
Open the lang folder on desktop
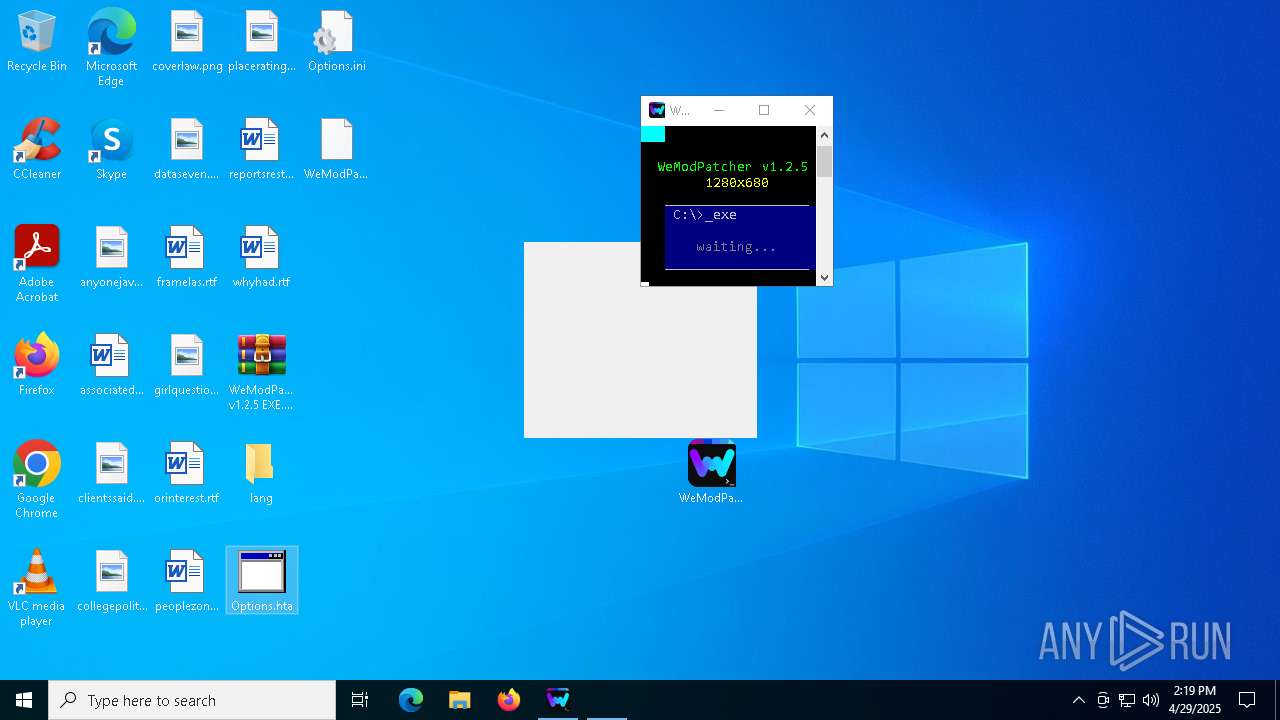coord(261,473)
